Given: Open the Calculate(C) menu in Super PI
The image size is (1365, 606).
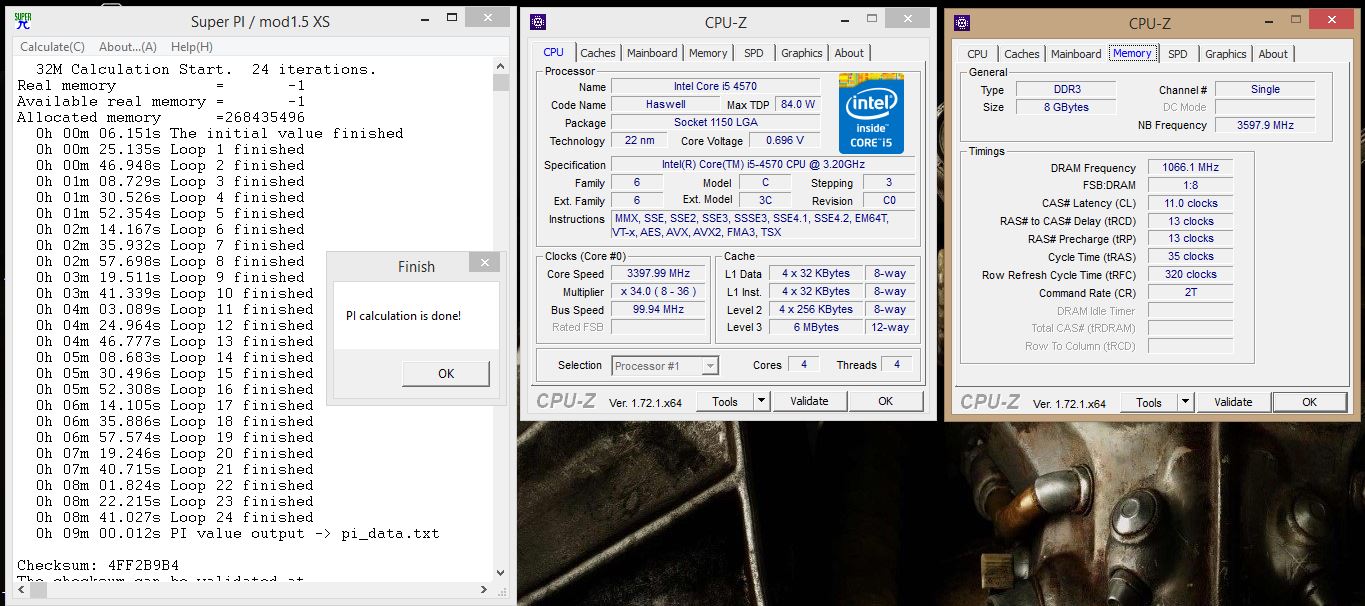Looking at the screenshot, I should tap(53, 47).
